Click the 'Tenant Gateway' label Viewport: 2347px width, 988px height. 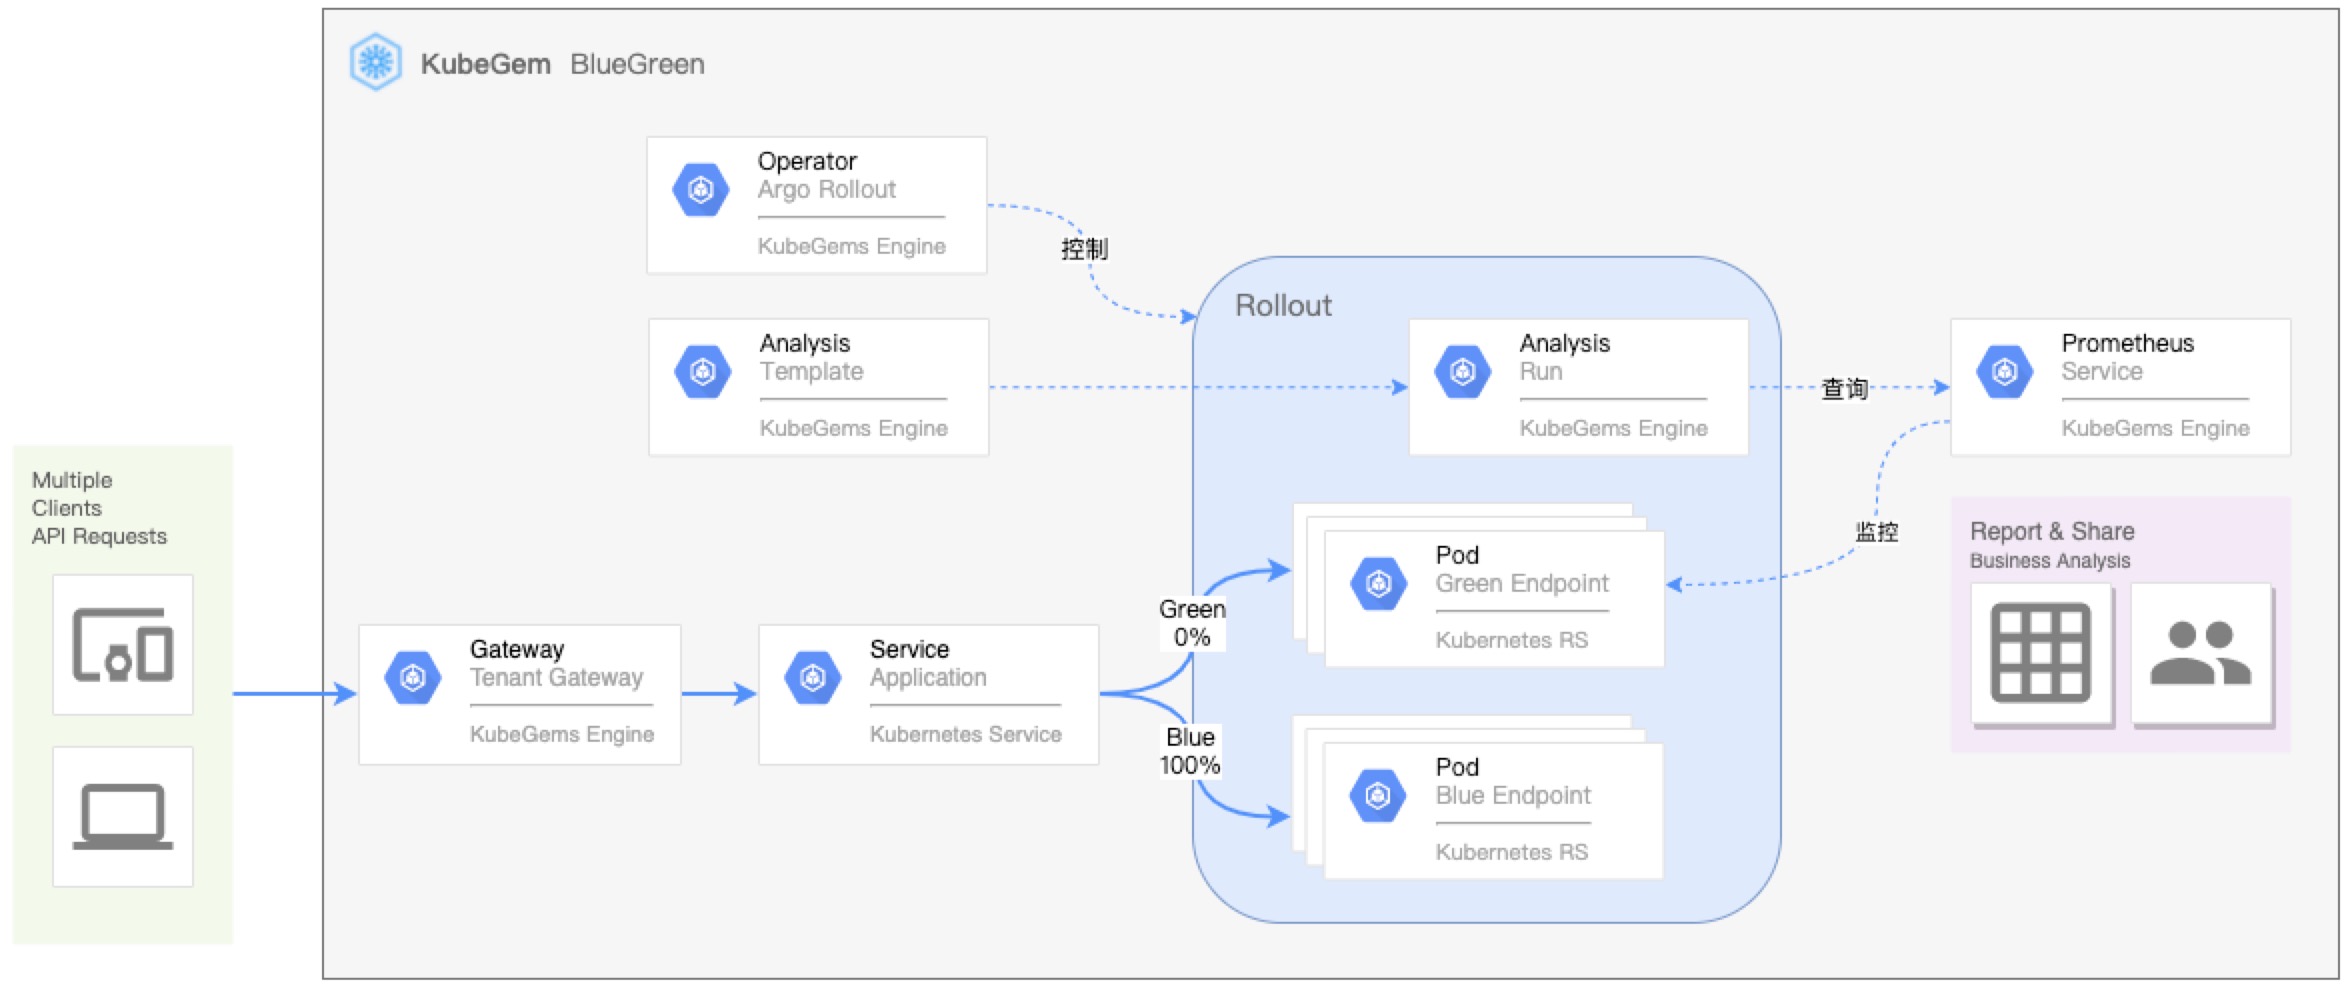[x=556, y=677]
